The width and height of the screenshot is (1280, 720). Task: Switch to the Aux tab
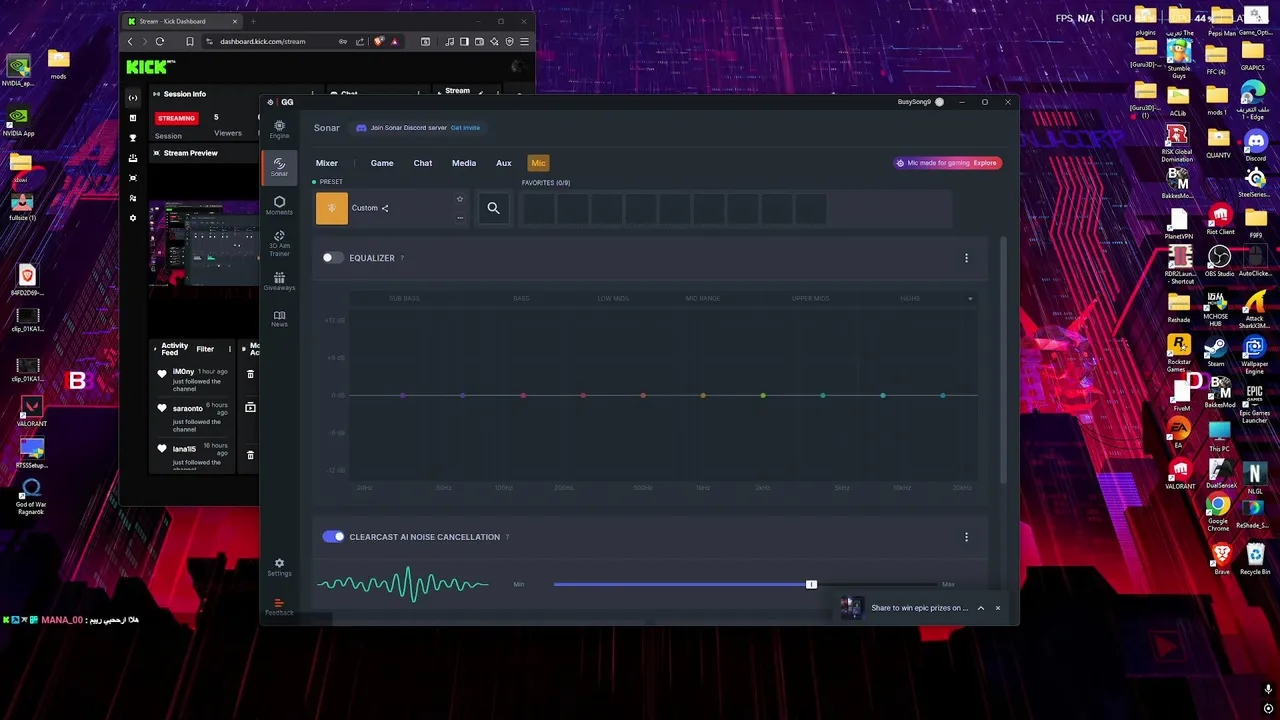504,163
